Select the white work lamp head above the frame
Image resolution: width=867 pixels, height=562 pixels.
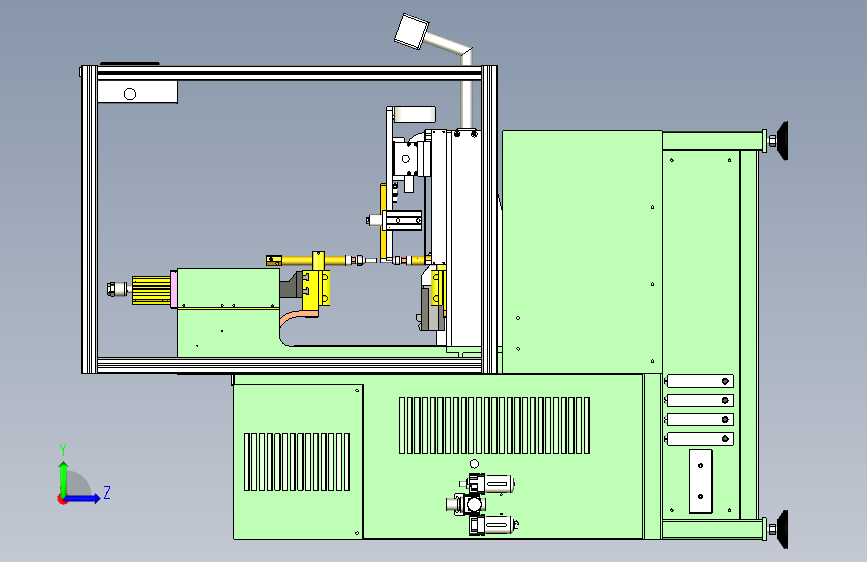(x=412, y=31)
